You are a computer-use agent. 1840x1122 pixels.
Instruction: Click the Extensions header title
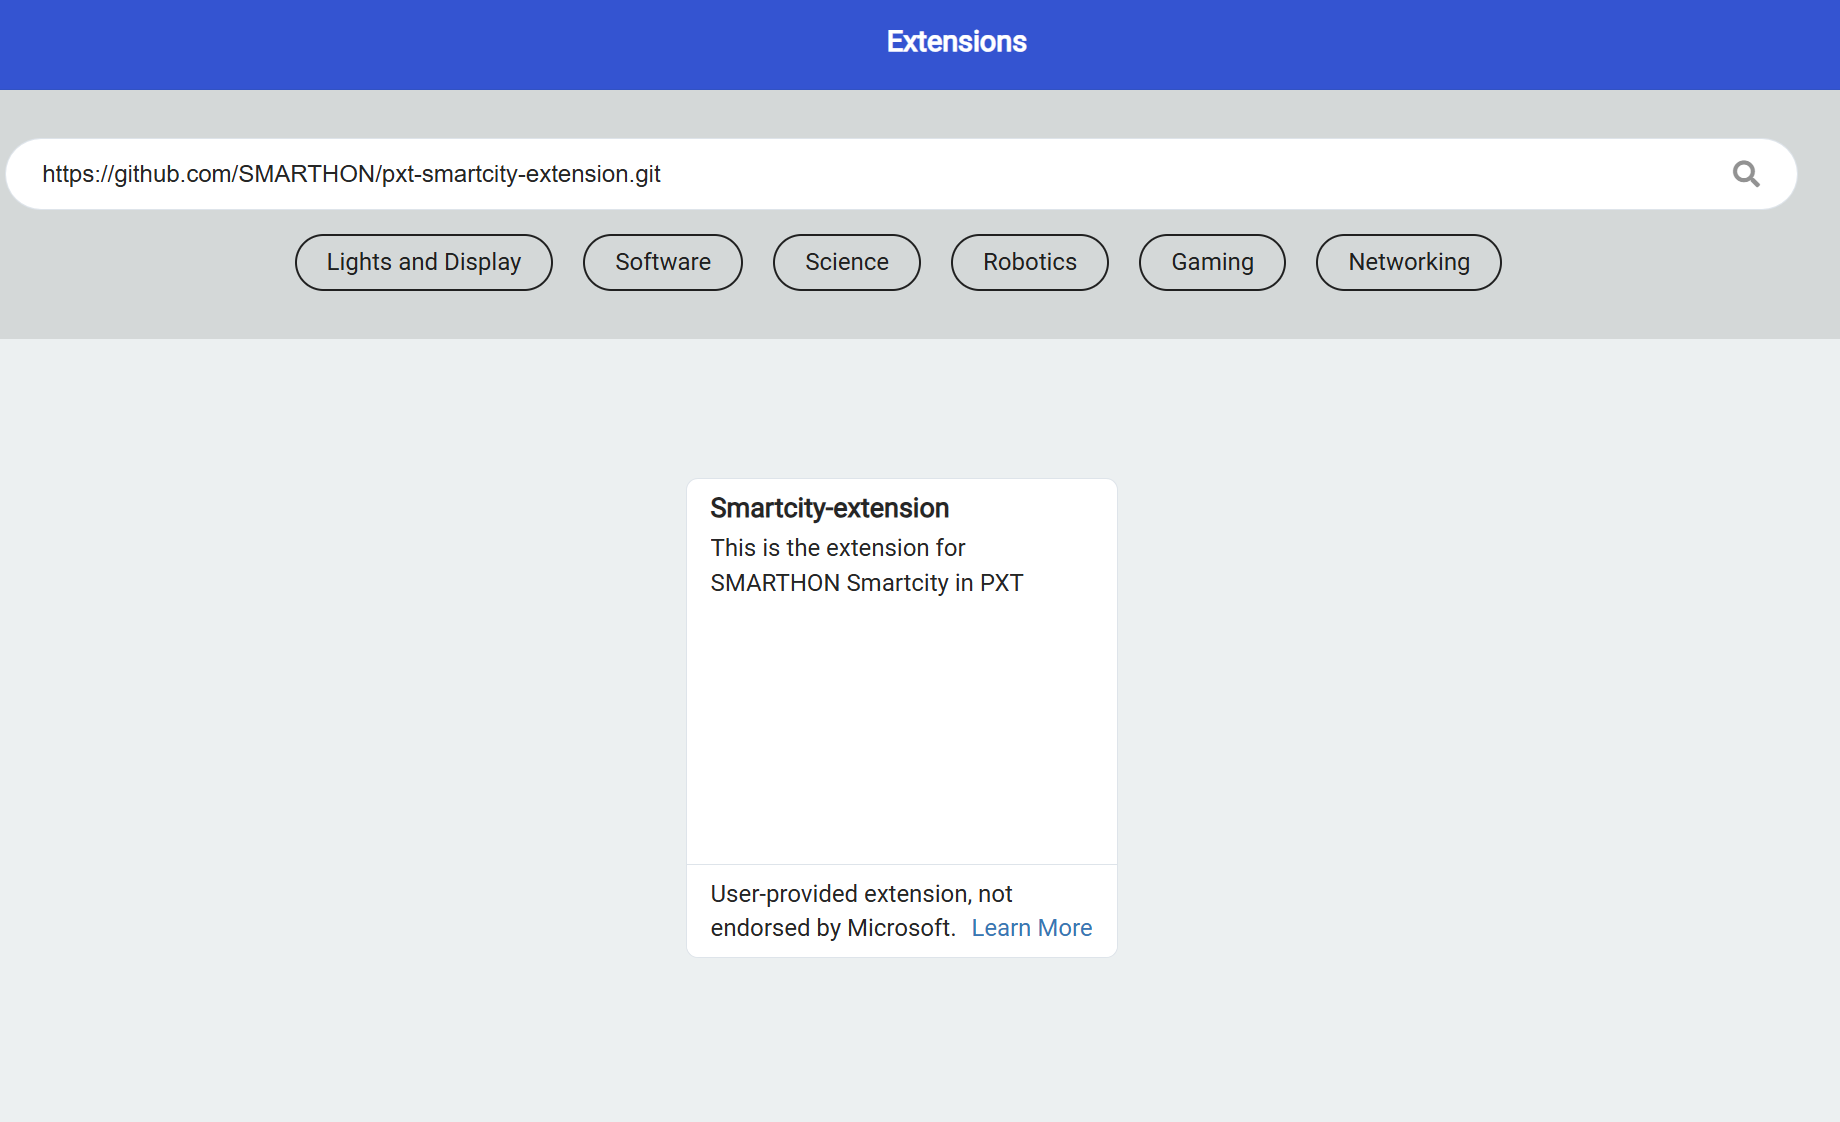(x=956, y=41)
